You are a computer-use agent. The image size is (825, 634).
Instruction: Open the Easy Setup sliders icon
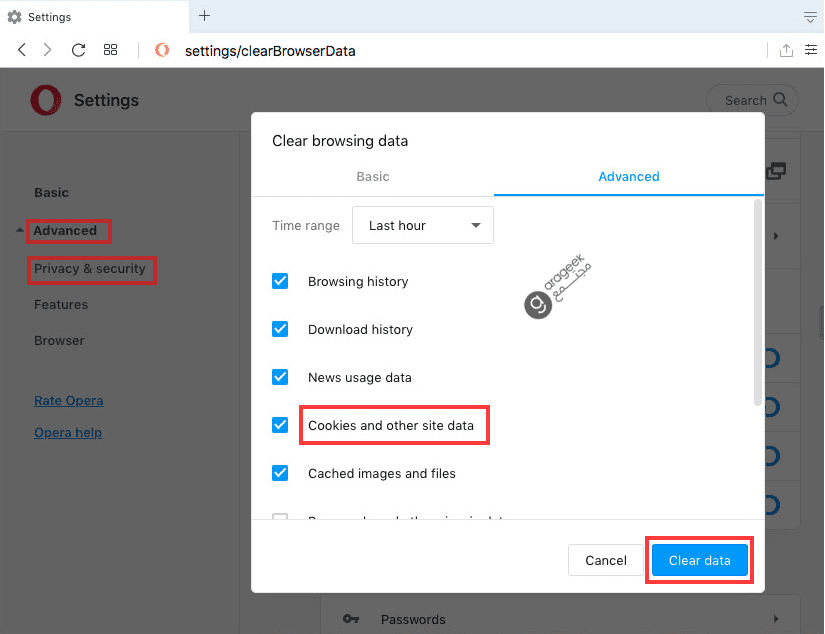coord(811,50)
